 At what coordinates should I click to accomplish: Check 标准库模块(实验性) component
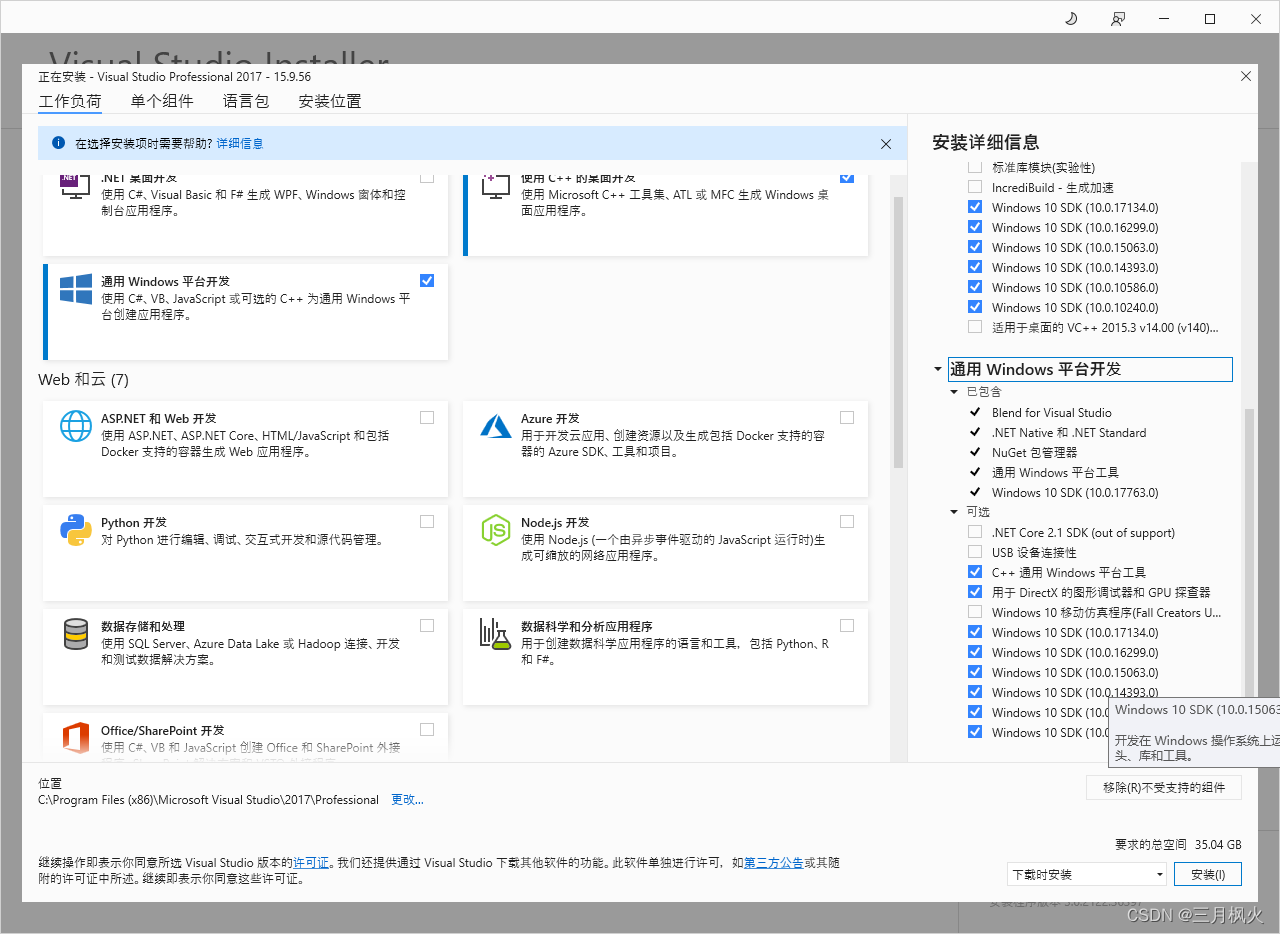(975, 167)
